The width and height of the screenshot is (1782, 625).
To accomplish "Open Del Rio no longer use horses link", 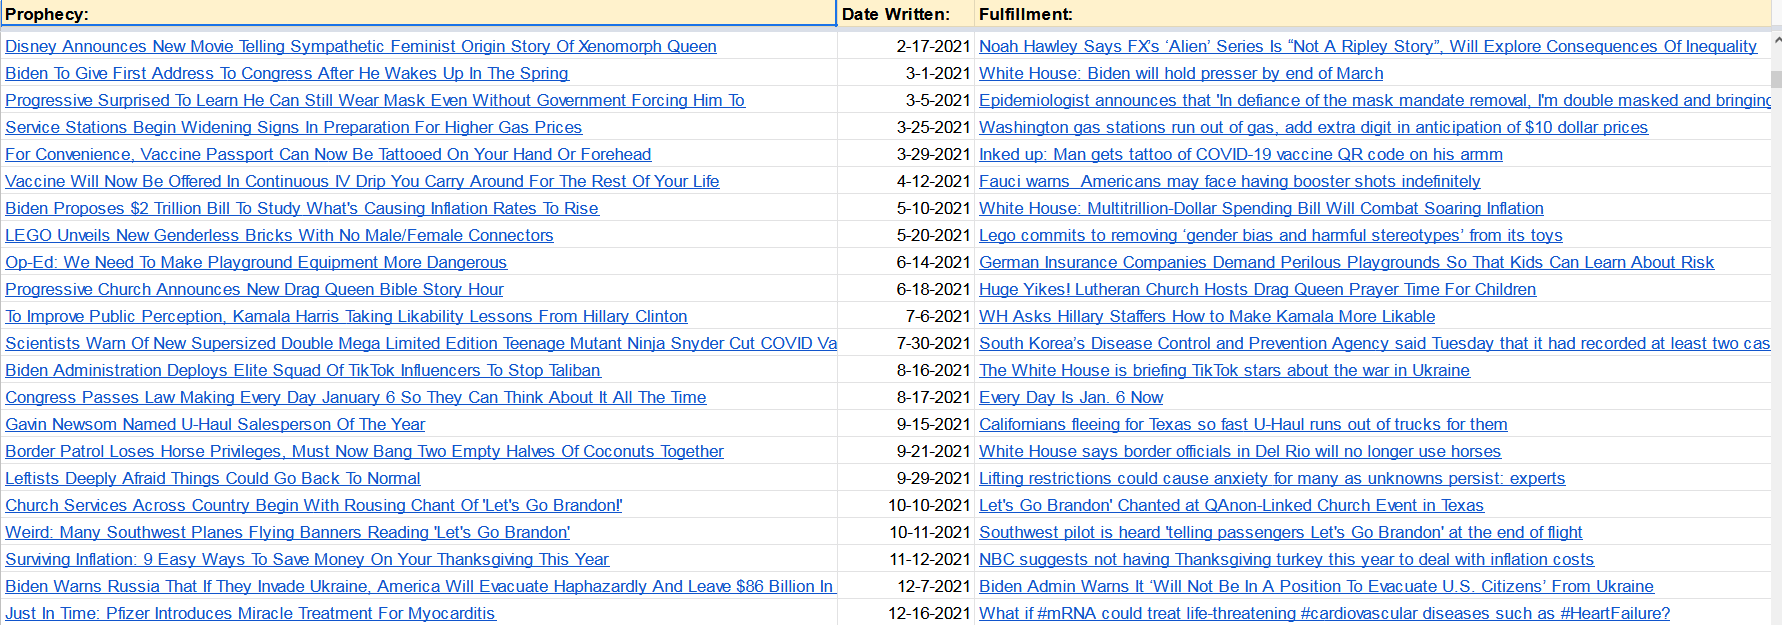I will pos(1240,451).
